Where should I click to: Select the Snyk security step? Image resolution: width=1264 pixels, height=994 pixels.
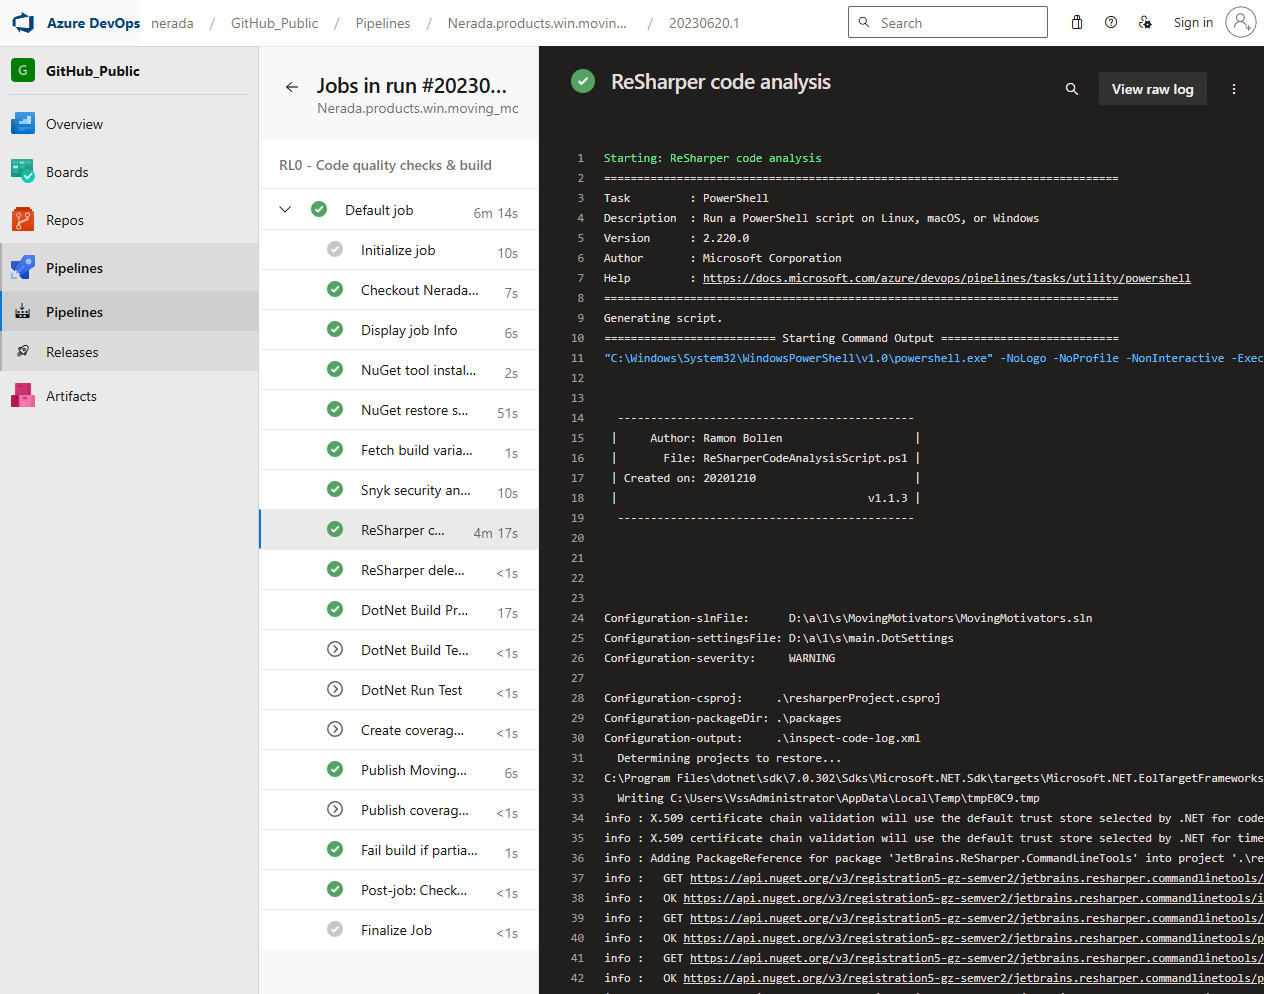coord(415,490)
